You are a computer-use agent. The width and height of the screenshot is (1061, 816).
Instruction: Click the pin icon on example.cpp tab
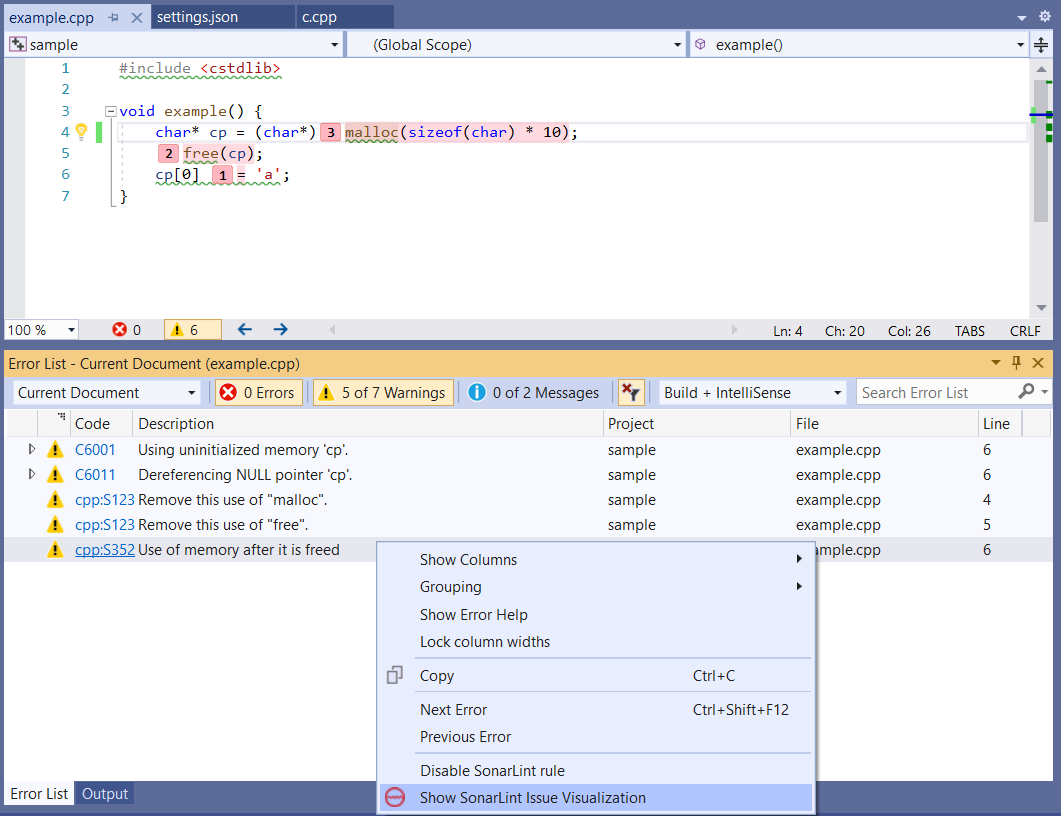tap(113, 18)
